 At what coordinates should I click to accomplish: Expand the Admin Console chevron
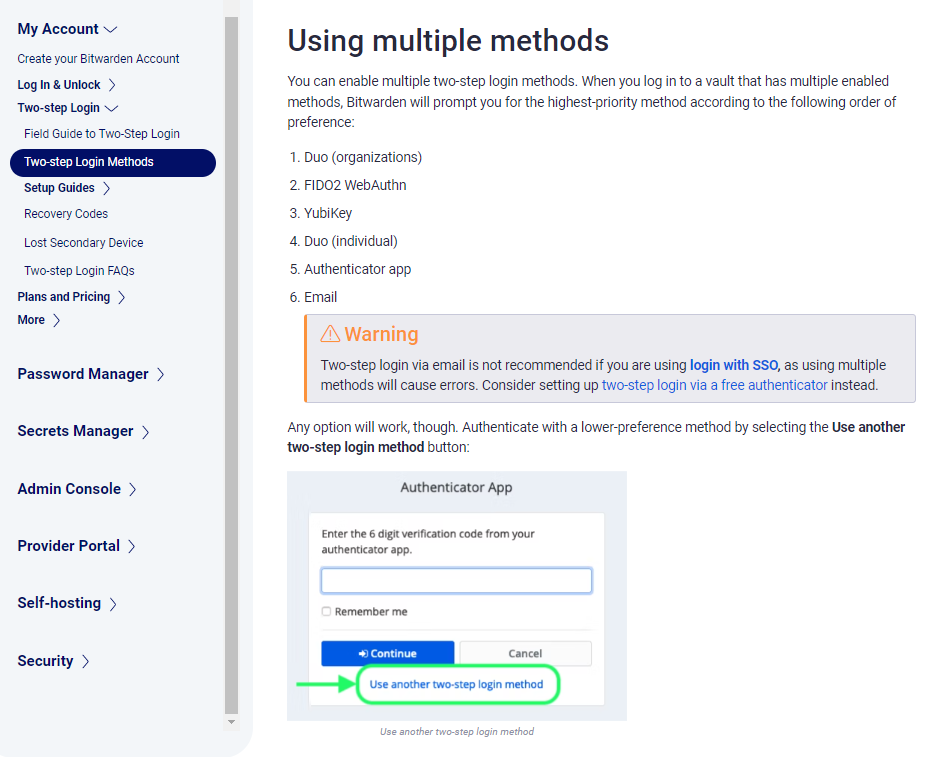click(133, 489)
